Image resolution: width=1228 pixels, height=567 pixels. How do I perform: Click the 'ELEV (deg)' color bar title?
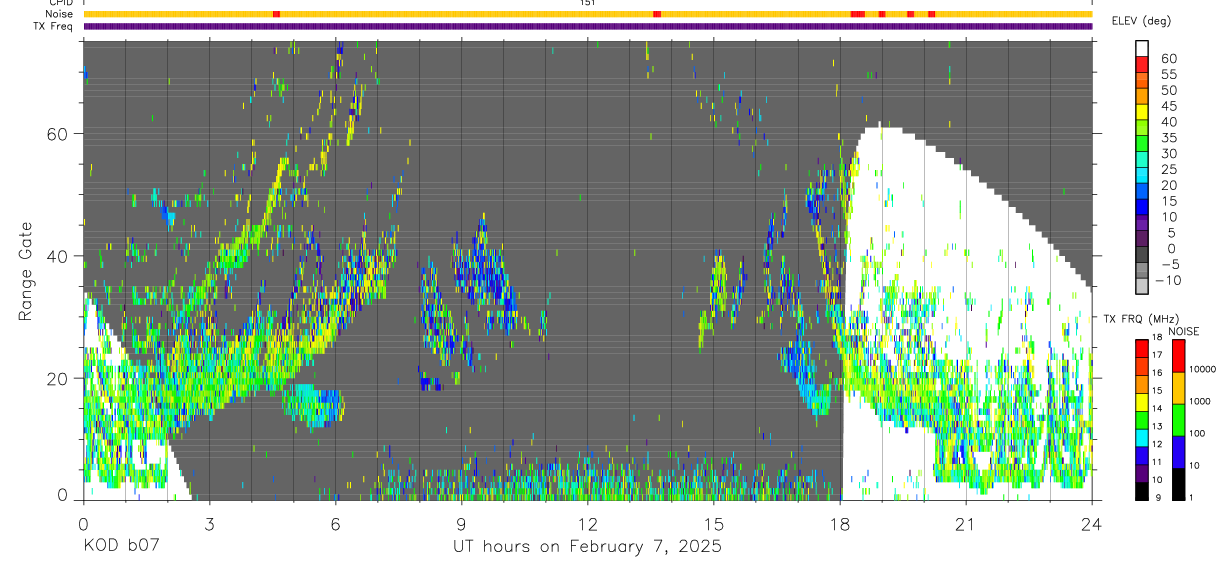click(1144, 20)
